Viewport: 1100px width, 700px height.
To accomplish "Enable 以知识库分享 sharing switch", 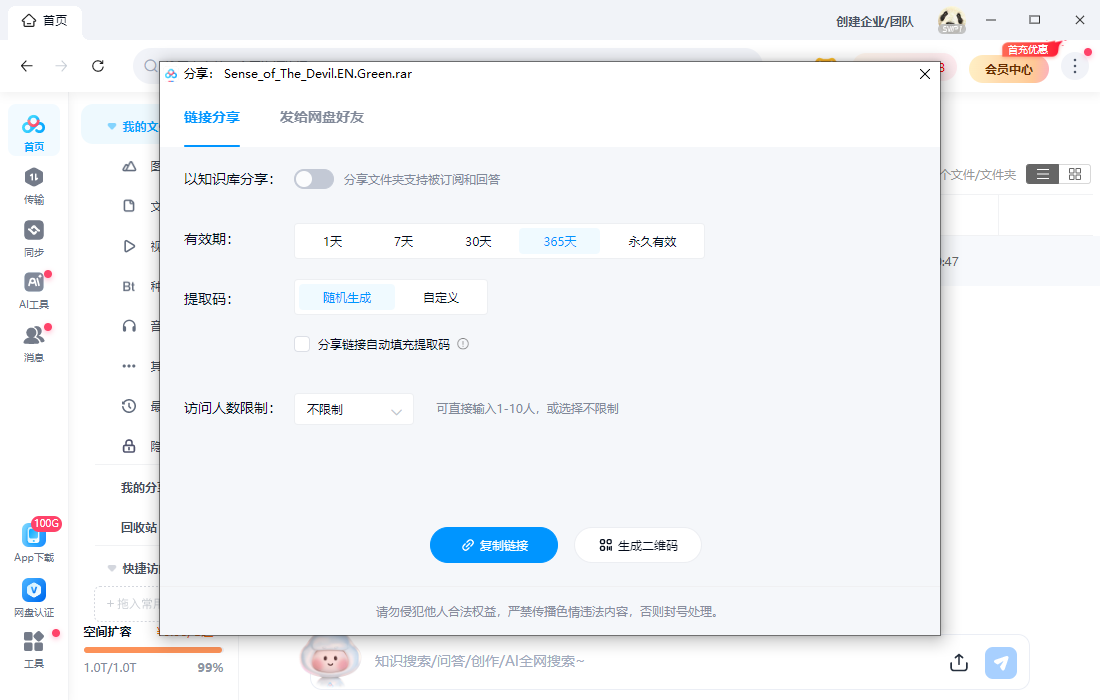I will point(313,178).
